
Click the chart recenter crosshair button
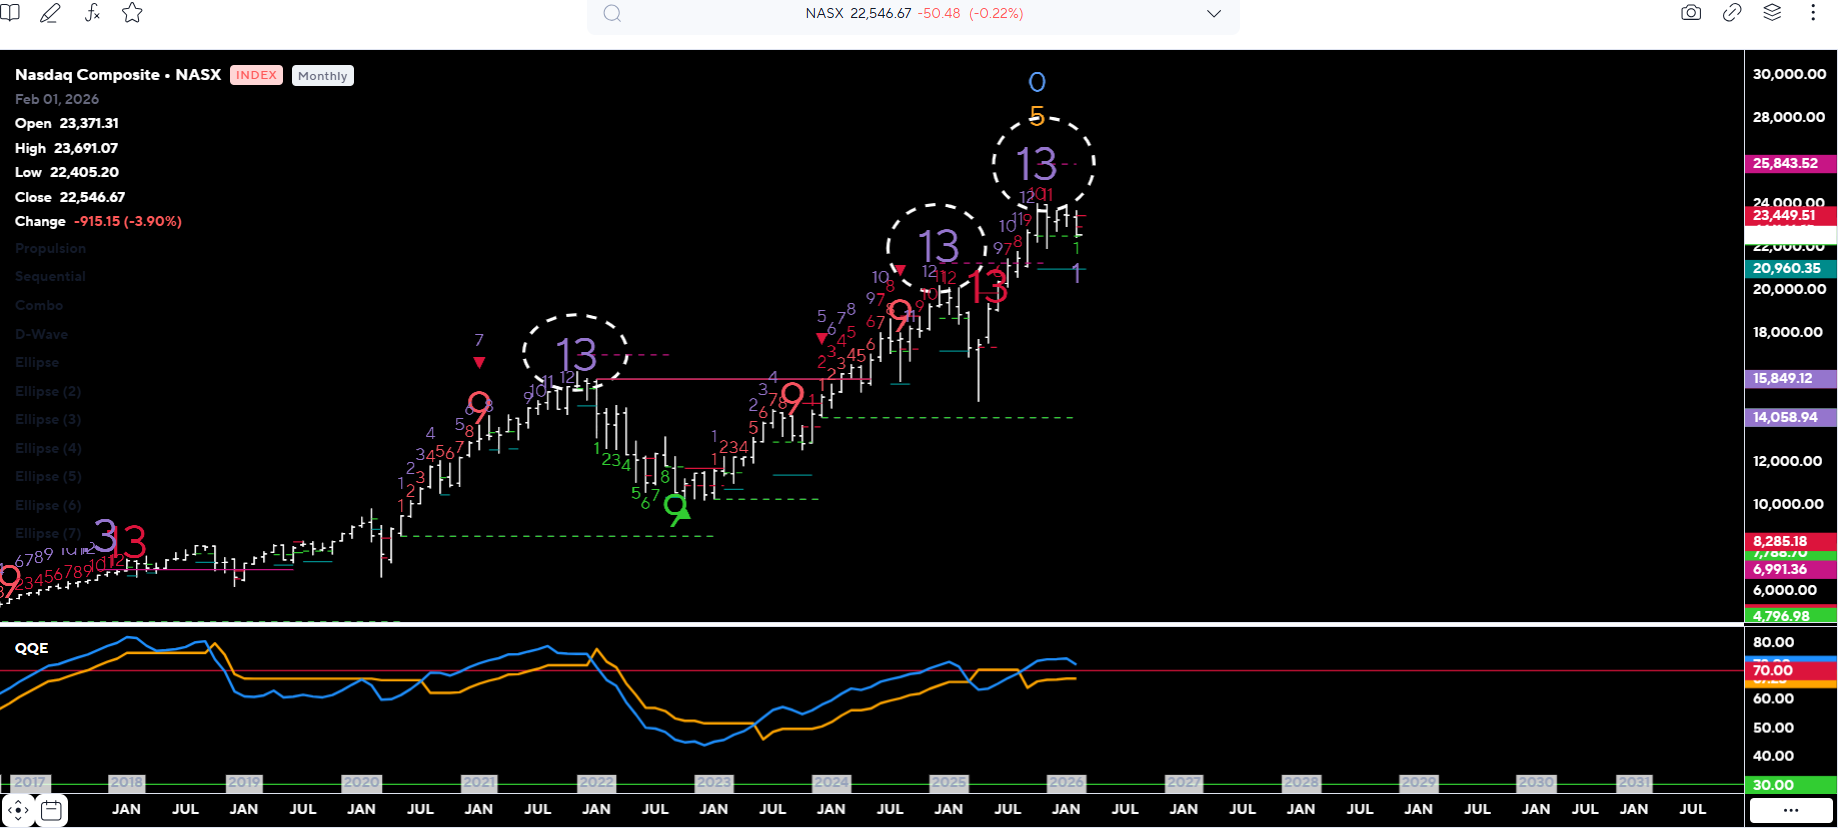(18, 810)
